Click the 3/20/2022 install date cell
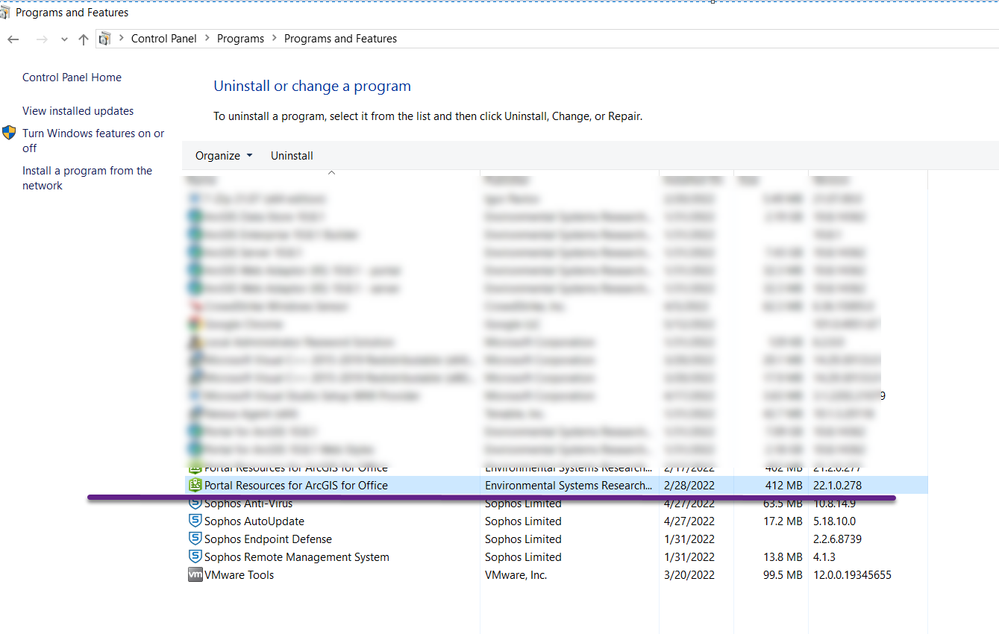 click(x=689, y=575)
